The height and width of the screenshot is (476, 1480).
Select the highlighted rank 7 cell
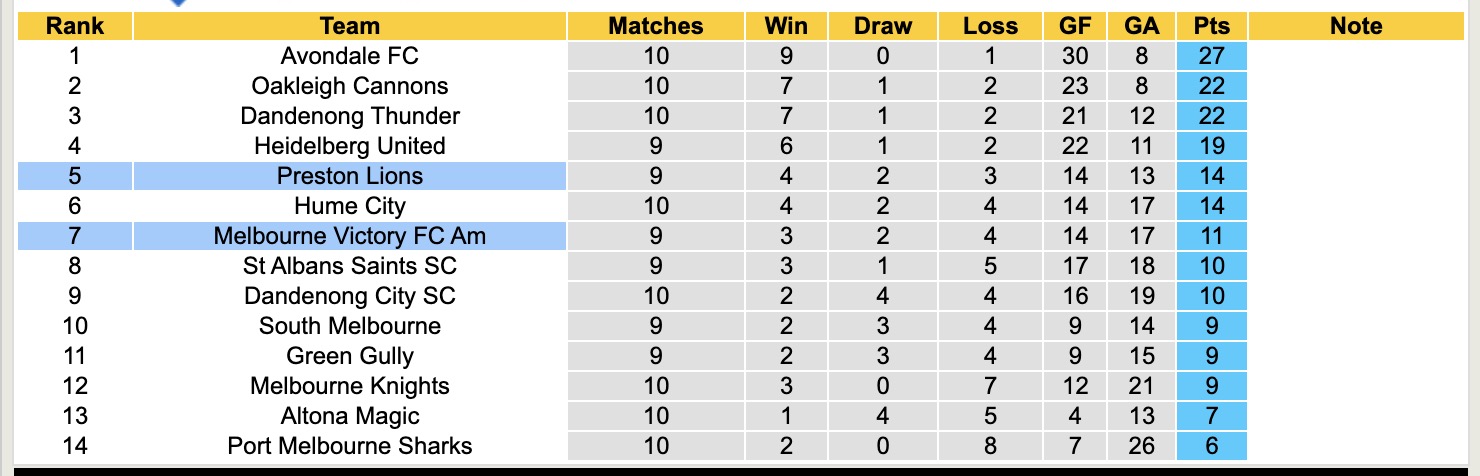pos(75,236)
